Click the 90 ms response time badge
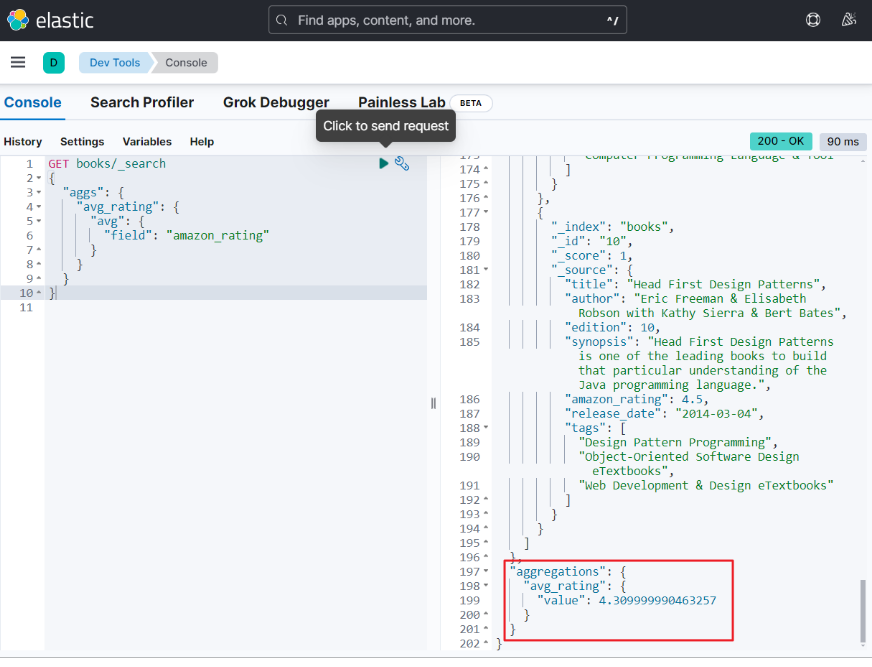 click(843, 141)
